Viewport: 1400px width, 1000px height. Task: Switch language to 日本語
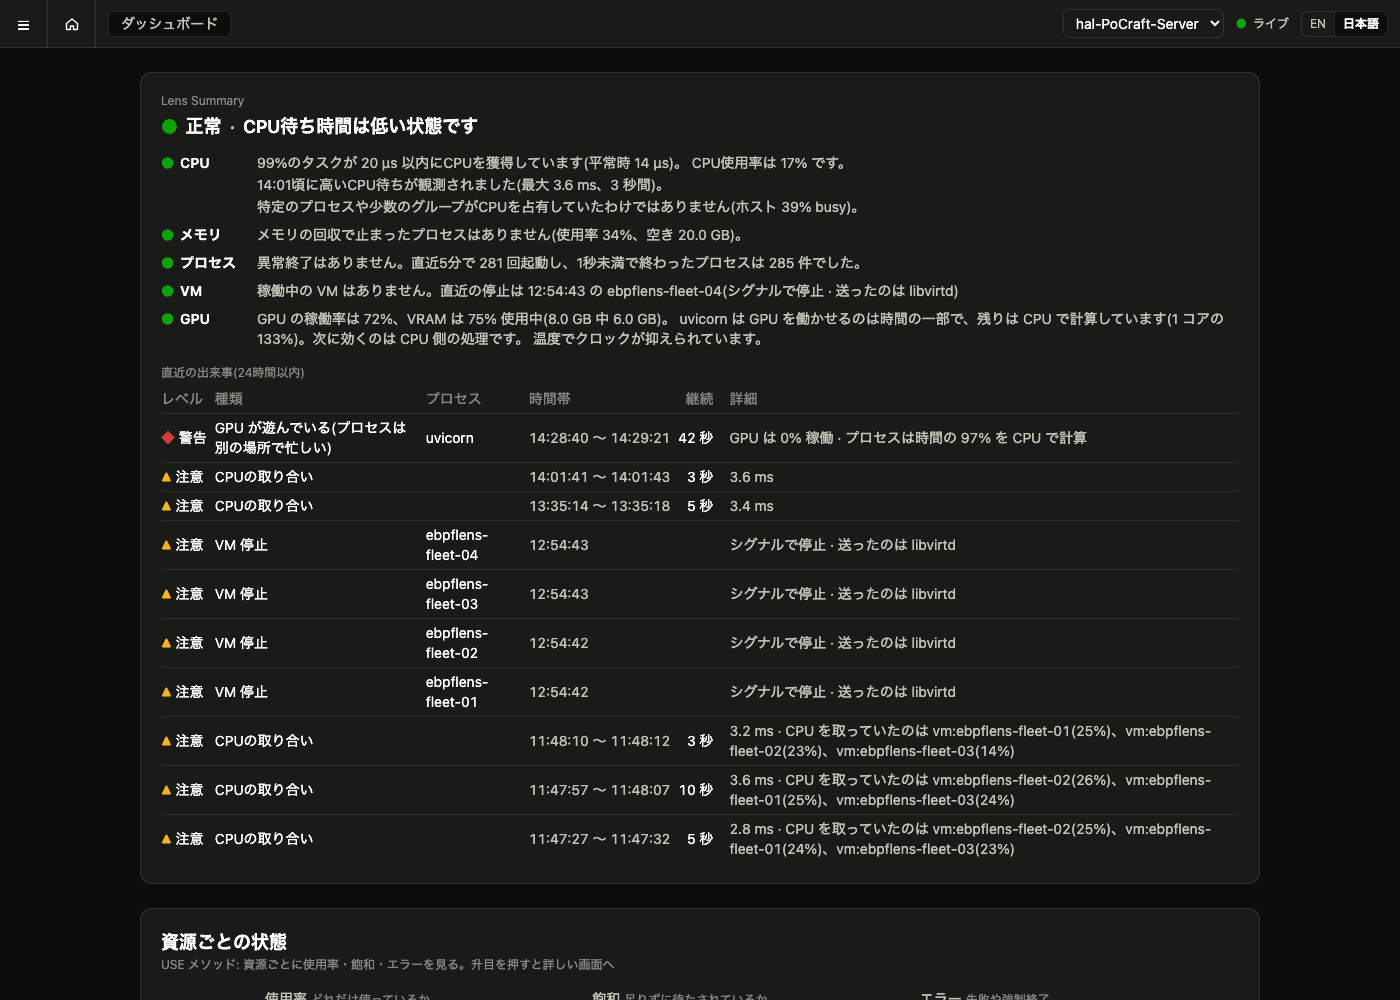(x=1361, y=24)
